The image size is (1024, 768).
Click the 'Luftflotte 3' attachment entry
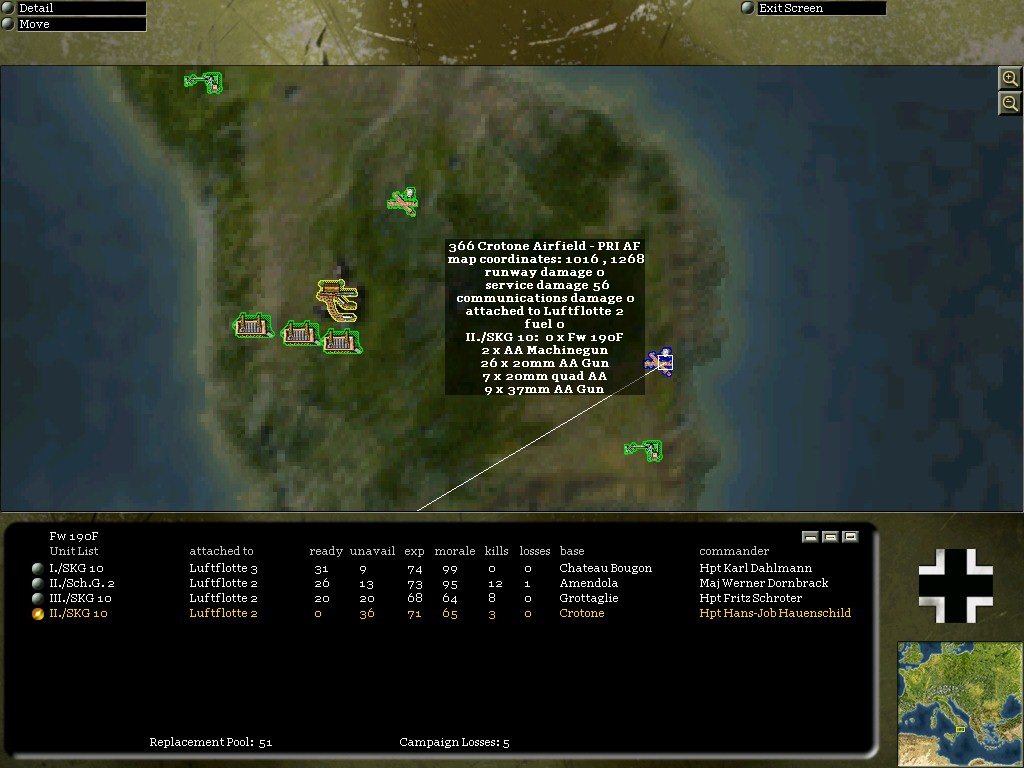pos(223,568)
